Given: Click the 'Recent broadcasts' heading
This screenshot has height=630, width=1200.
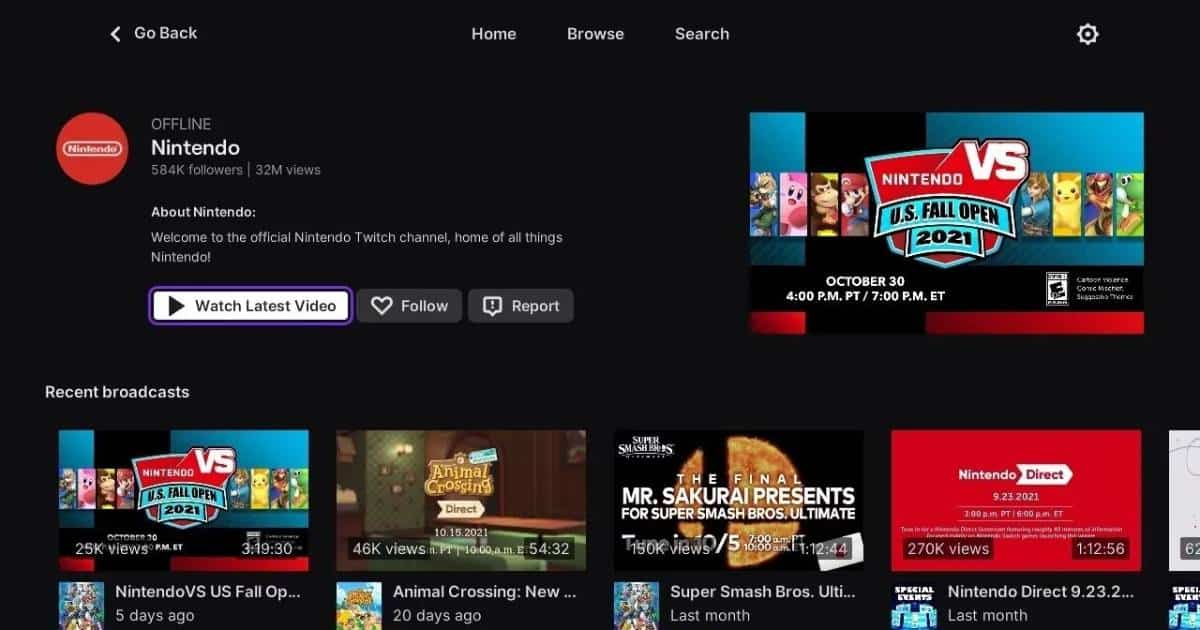Looking at the screenshot, I should pos(117,392).
